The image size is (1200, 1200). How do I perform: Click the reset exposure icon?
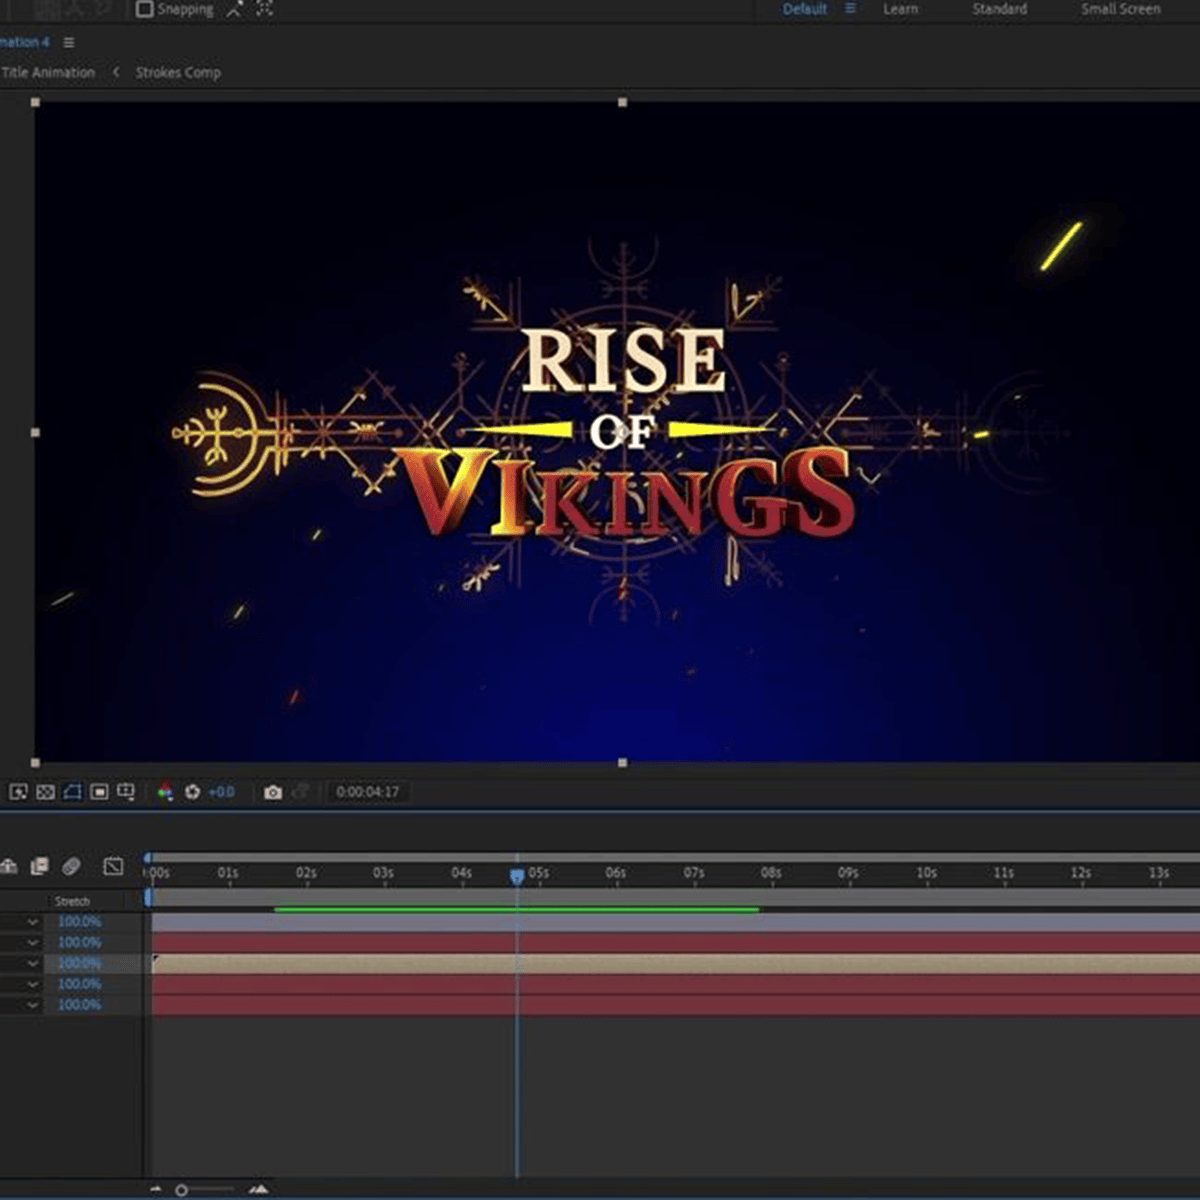point(192,792)
